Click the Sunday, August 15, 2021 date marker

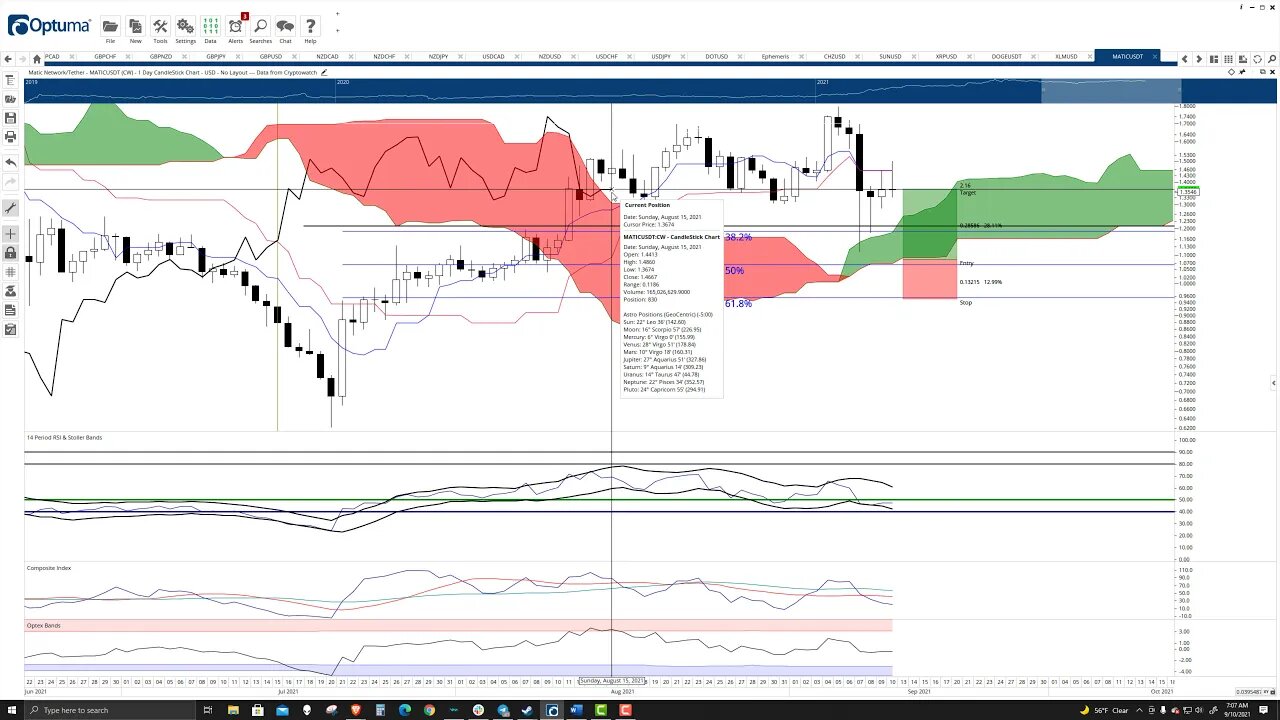[612, 681]
